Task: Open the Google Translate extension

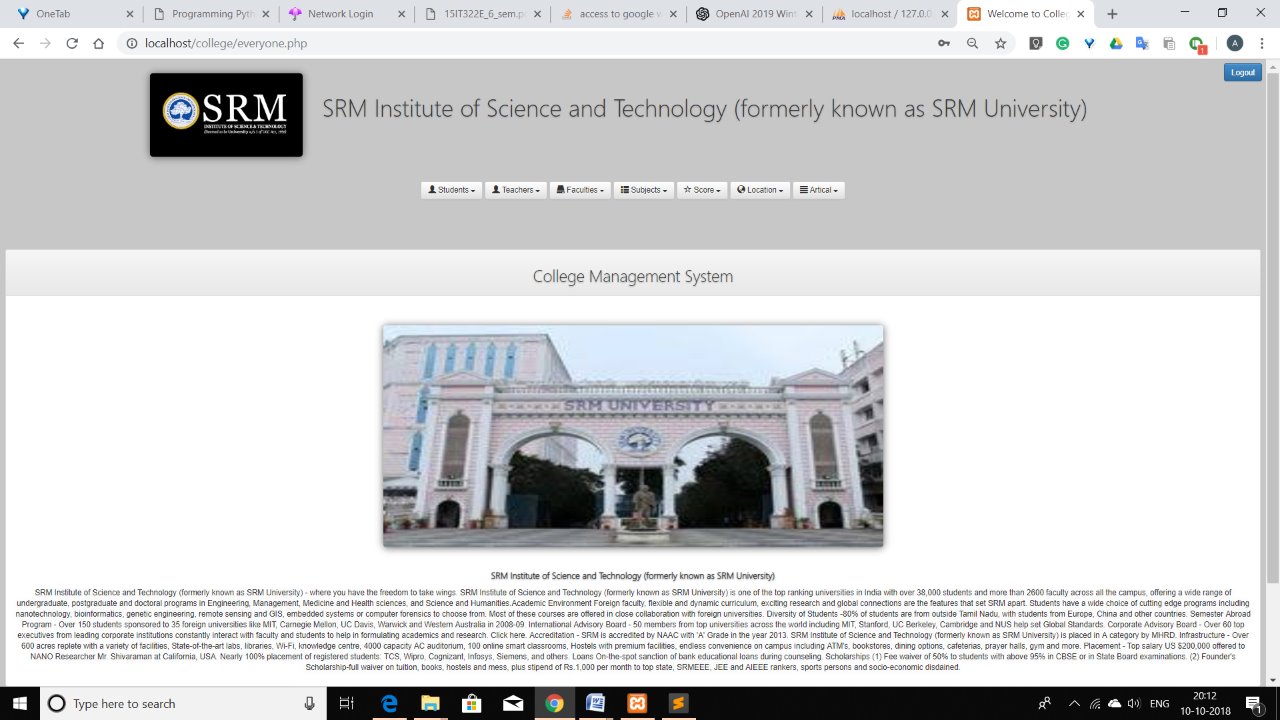Action: click(1142, 43)
